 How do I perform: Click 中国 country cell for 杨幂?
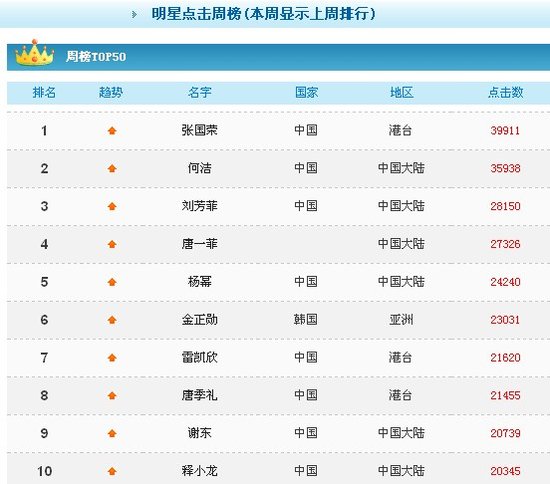(x=306, y=282)
